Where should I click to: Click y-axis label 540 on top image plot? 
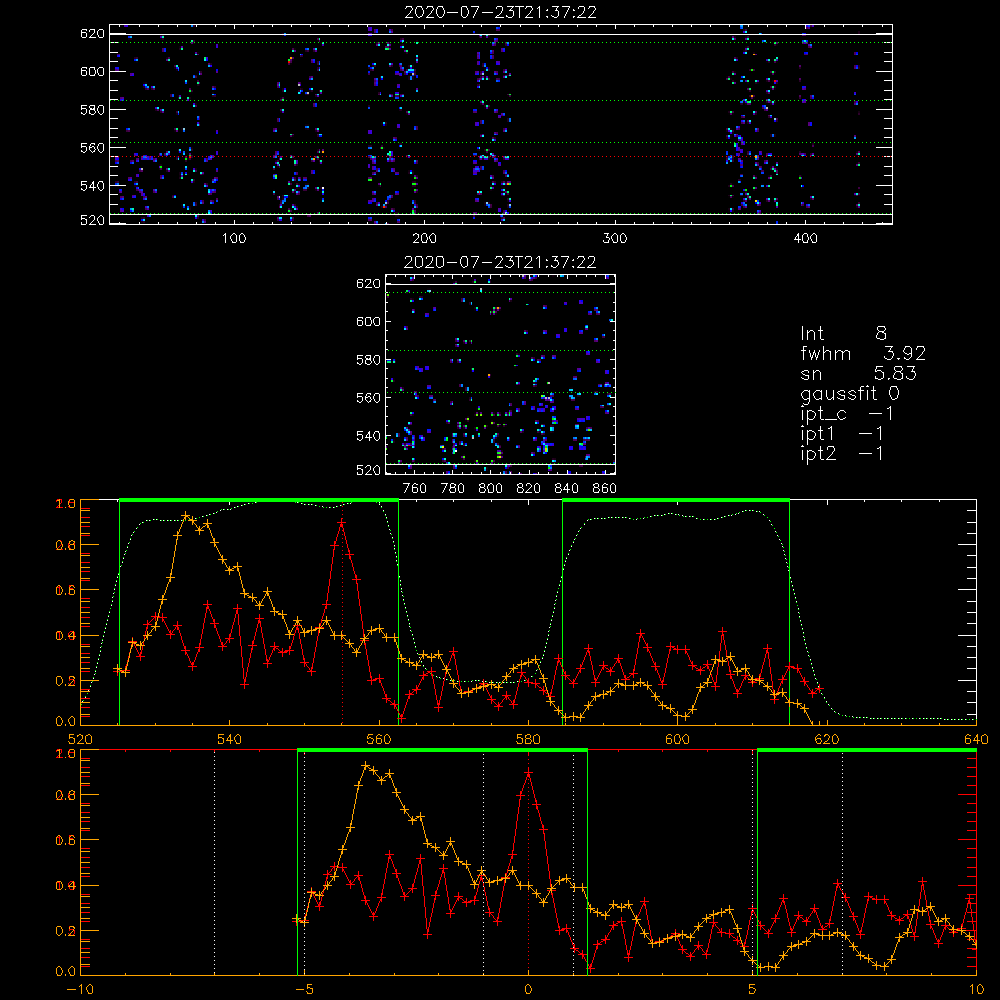click(92, 186)
